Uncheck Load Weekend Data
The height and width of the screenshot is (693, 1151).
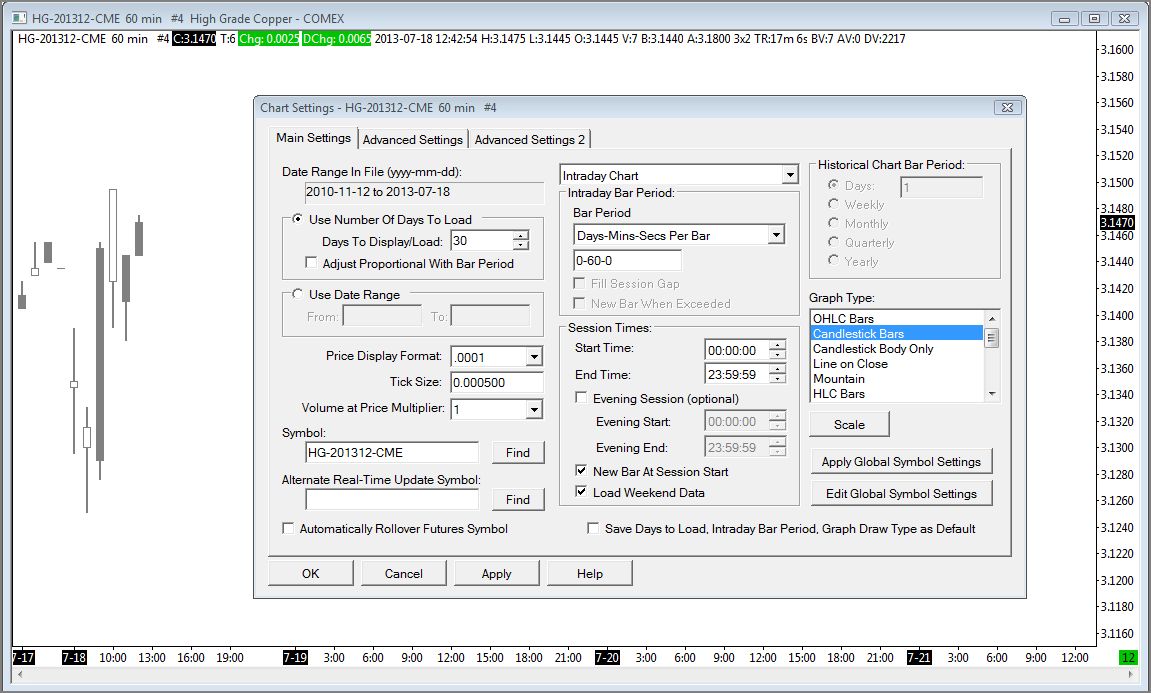point(583,492)
